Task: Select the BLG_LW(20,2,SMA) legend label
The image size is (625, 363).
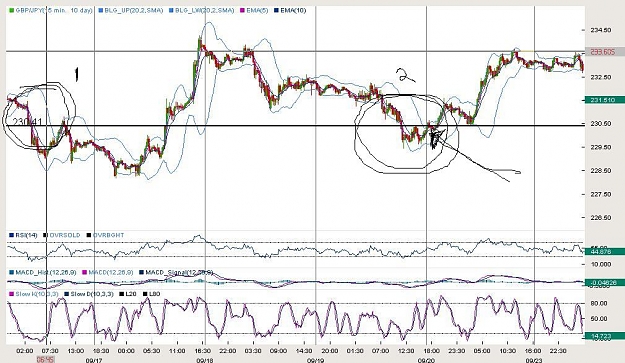Action: (x=205, y=10)
